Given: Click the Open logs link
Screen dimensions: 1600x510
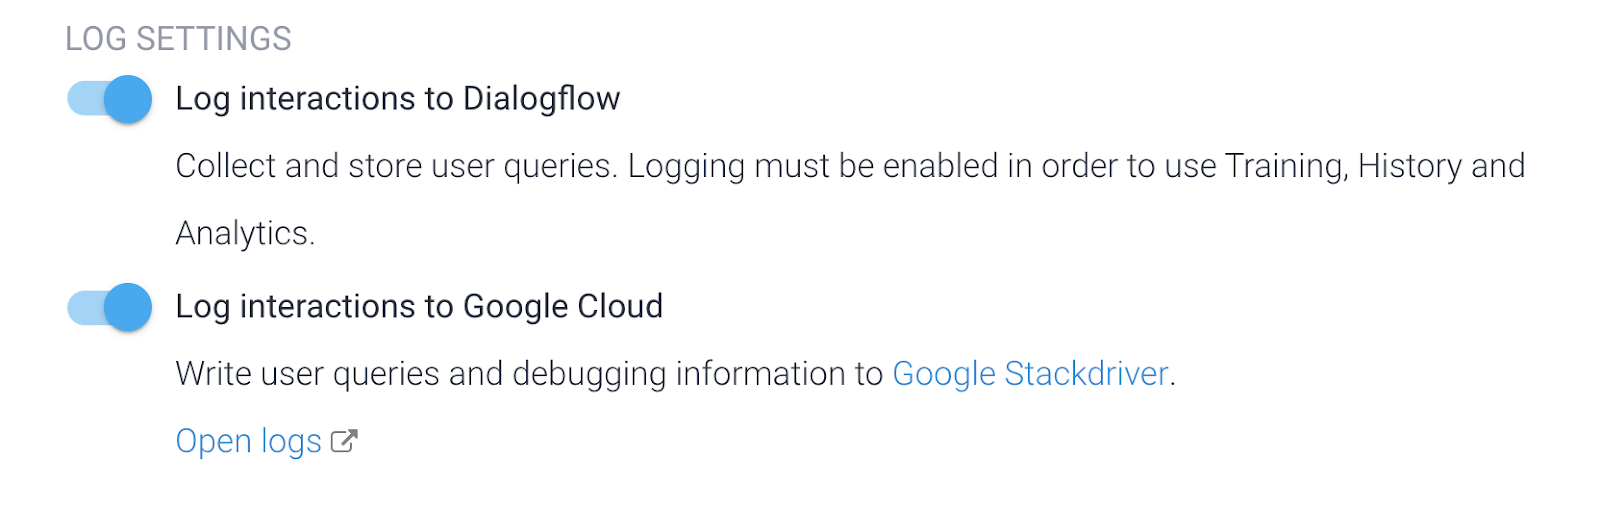Looking at the screenshot, I should 248,441.
